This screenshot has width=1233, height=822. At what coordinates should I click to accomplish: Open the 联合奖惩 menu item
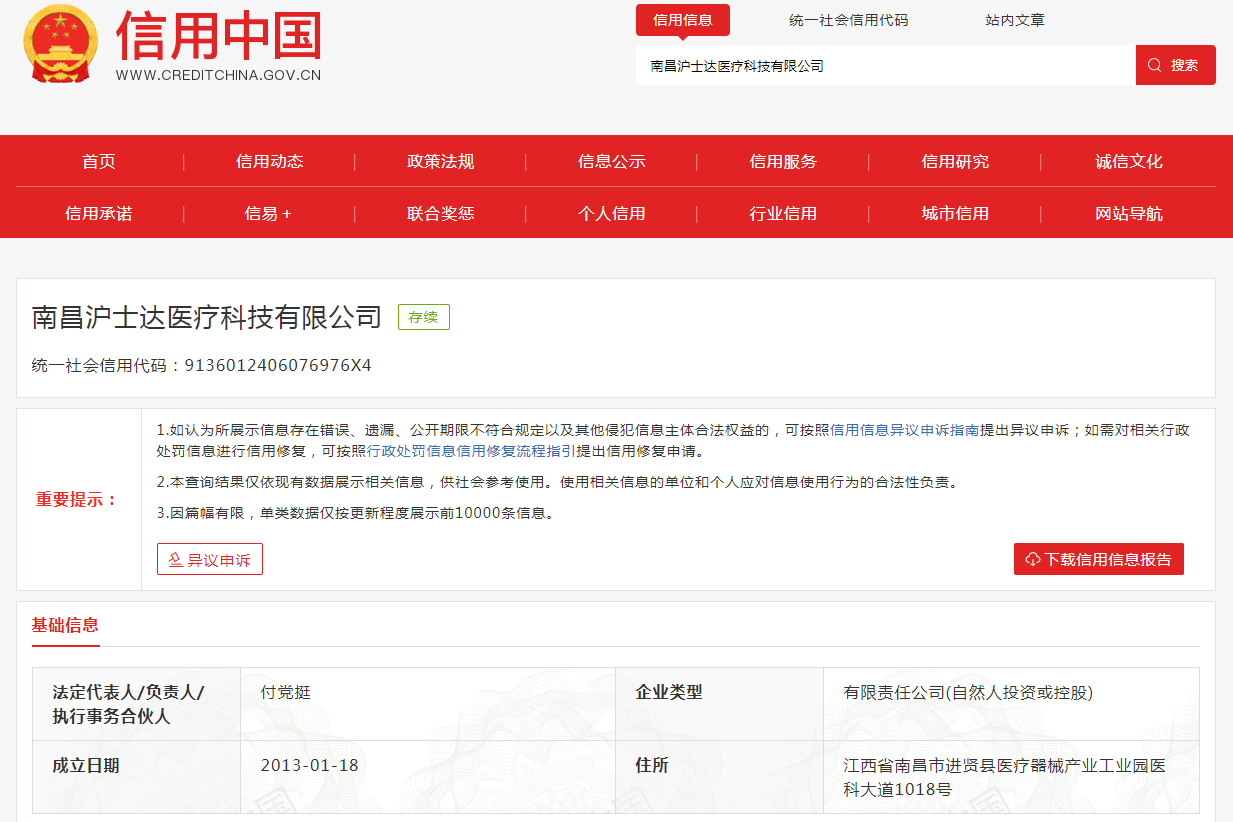(x=441, y=214)
